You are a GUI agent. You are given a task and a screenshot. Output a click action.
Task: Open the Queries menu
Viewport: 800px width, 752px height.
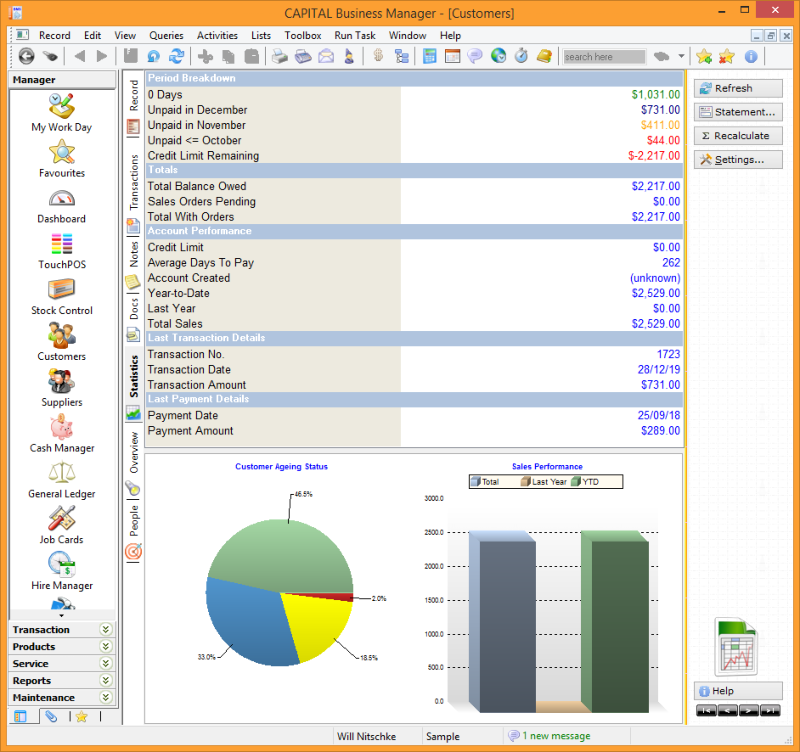(x=166, y=35)
